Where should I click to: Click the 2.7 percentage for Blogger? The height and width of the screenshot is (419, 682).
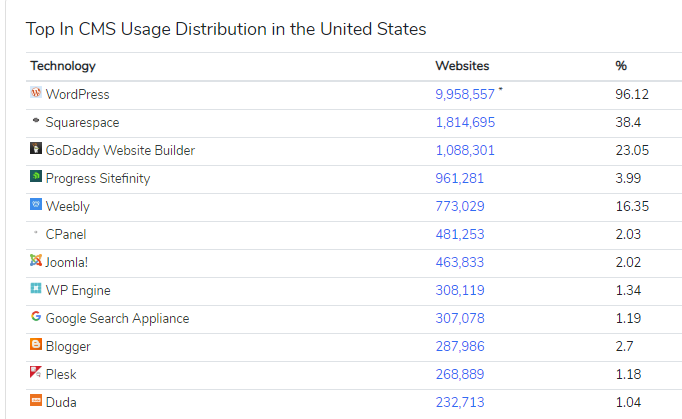coord(624,346)
